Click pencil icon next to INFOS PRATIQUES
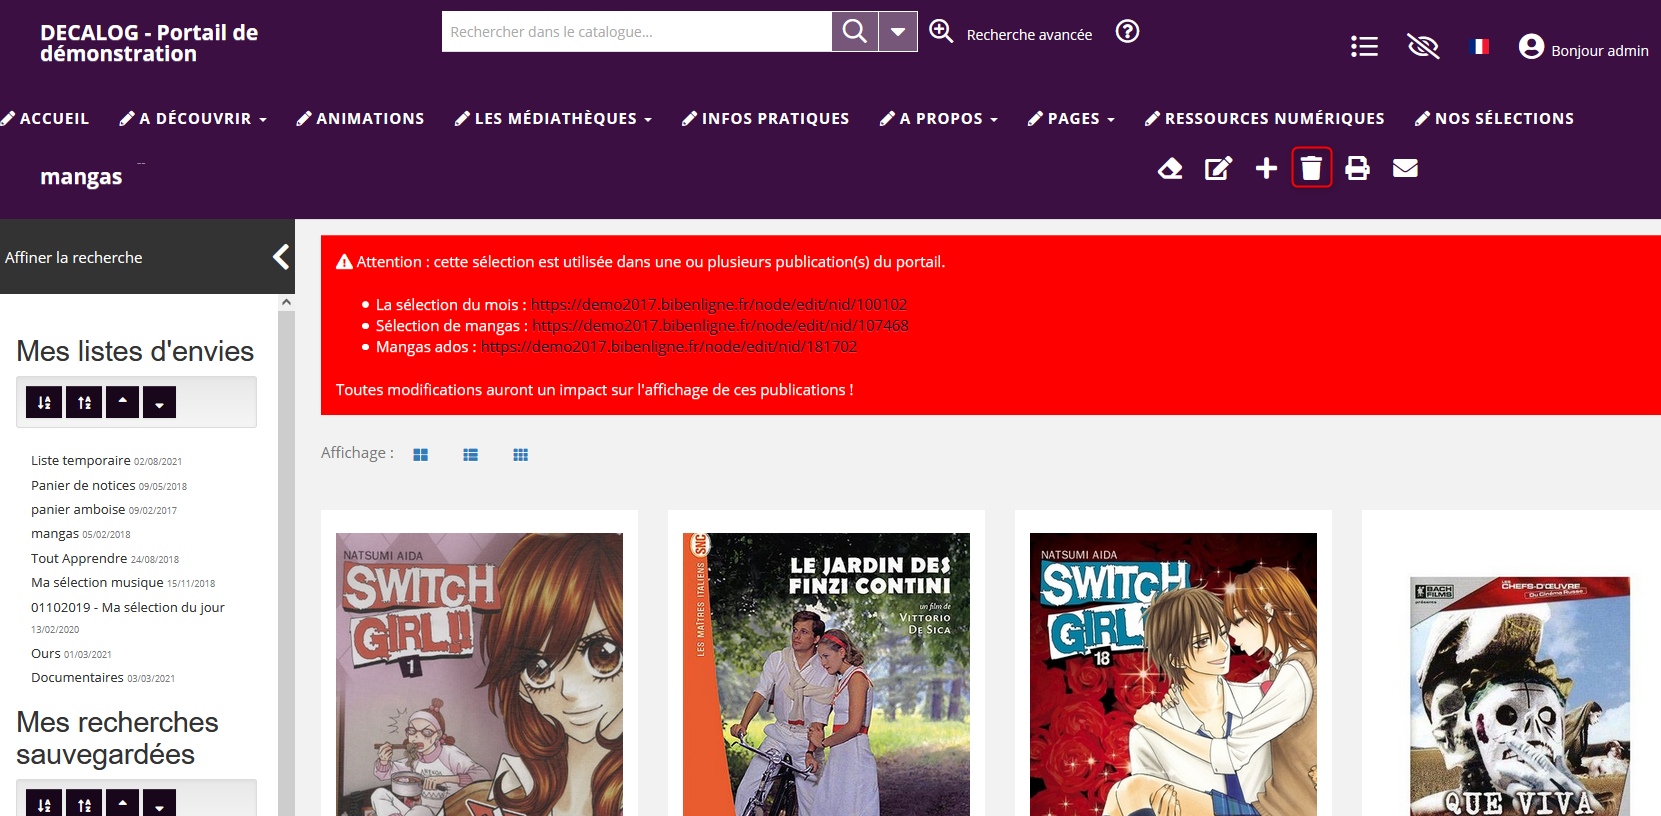The width and height of the screenshot is (1661, 816). pos(689,118)
